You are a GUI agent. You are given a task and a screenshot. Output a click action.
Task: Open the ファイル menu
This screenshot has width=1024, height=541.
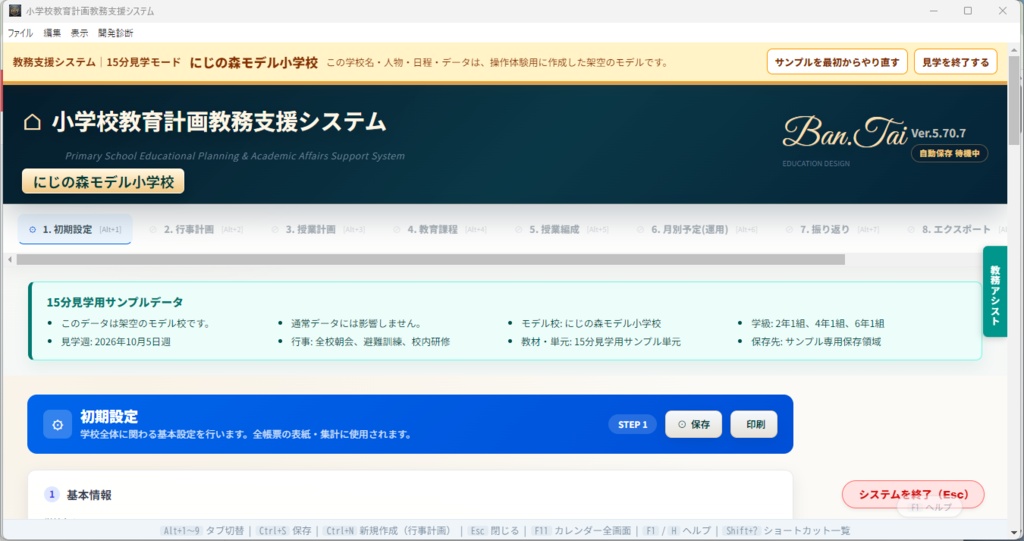click(20, 33)
